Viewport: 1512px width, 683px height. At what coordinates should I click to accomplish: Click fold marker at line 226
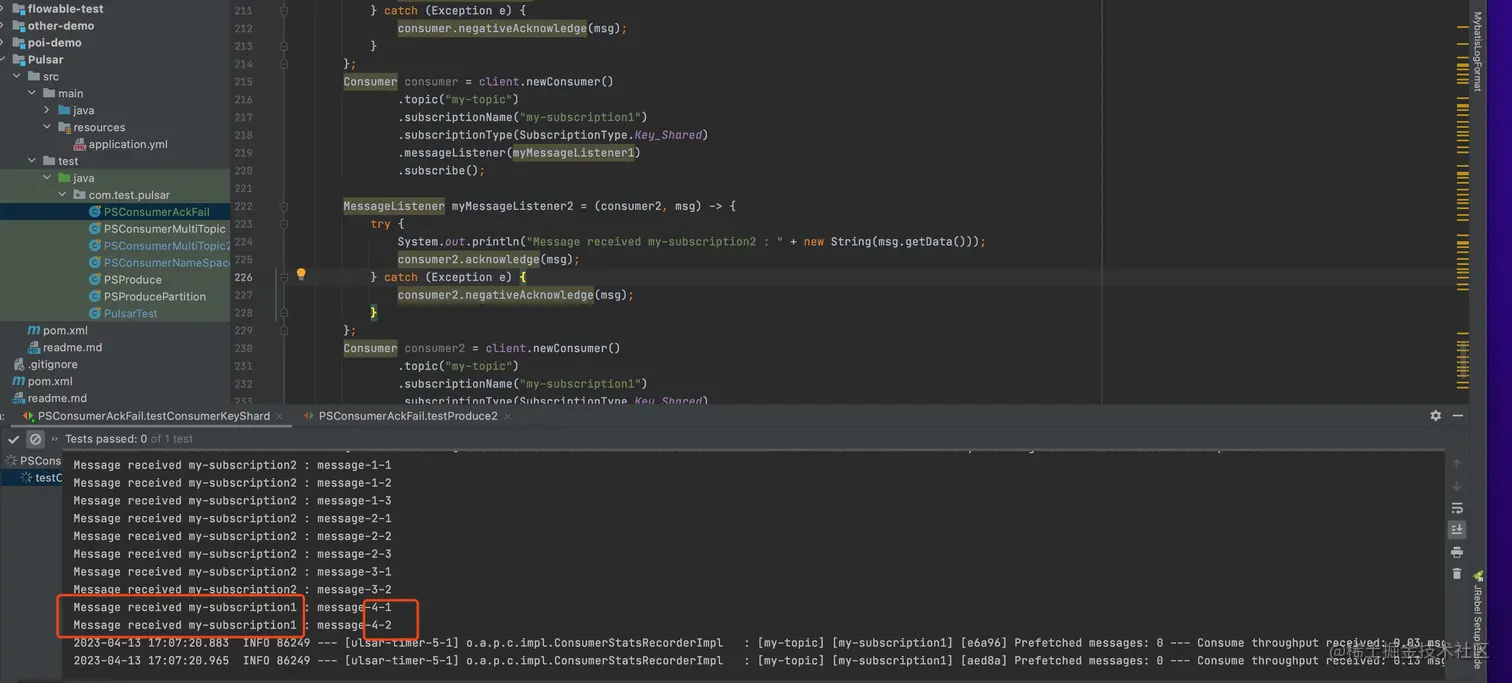tap(284, 277)
